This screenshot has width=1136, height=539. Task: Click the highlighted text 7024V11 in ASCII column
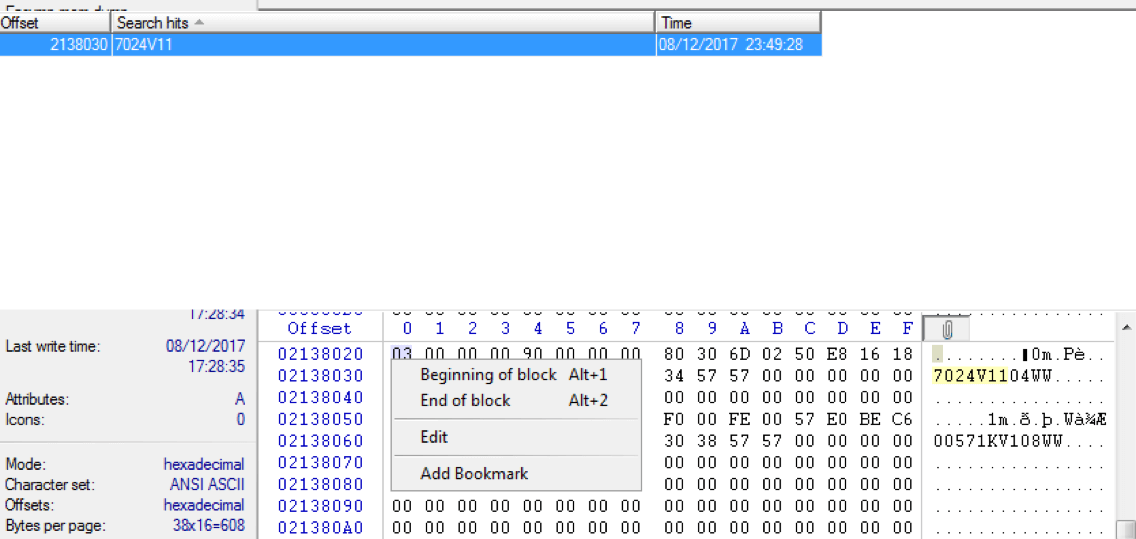tap(970, 376)
